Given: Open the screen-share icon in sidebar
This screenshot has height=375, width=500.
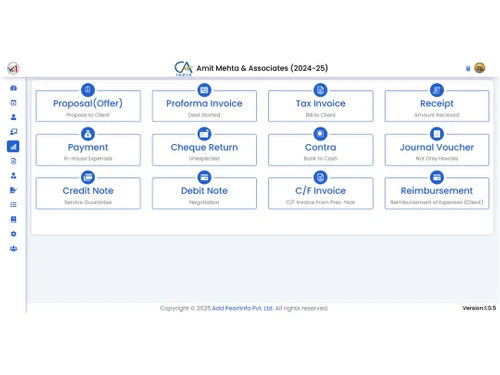Looking at the screenshot, I should [13, 132].
